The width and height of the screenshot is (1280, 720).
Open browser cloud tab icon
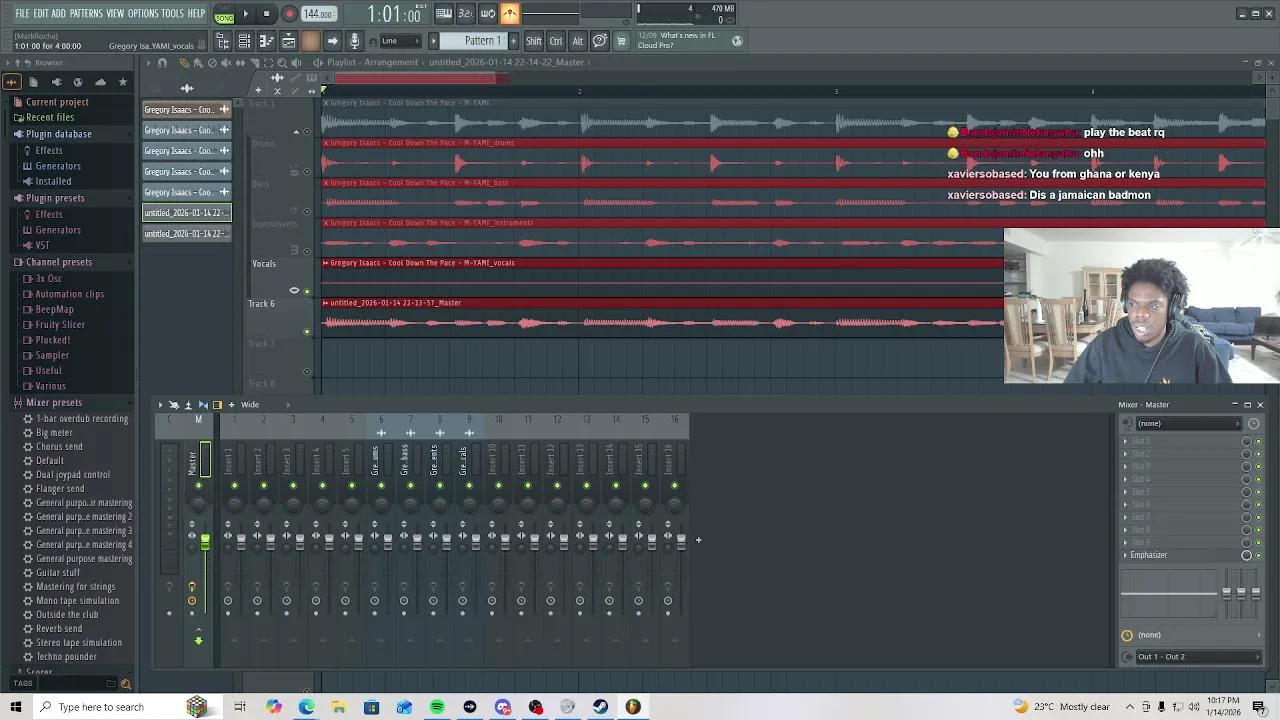point(100,82)
